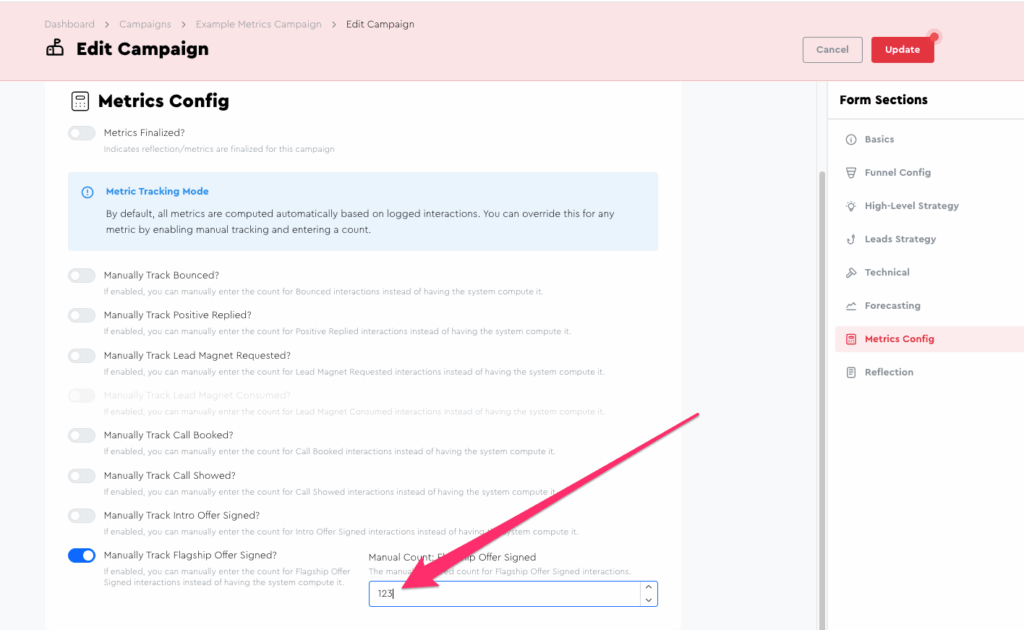The image size is (1024, 630).
Task: Click the Funnel Config funnel icon
Action: click(x=851, y=173)
